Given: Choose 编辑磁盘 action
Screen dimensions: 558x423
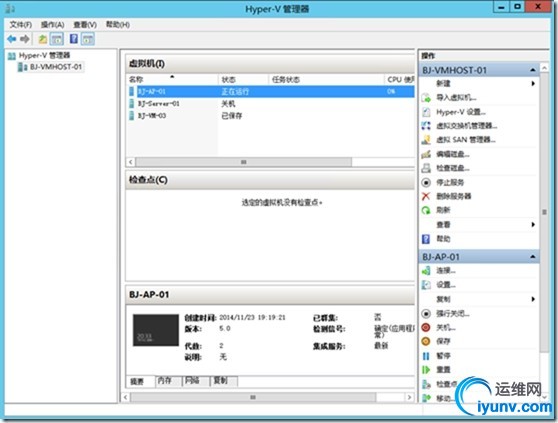Looking at the screenshot, I should (452, 154).
